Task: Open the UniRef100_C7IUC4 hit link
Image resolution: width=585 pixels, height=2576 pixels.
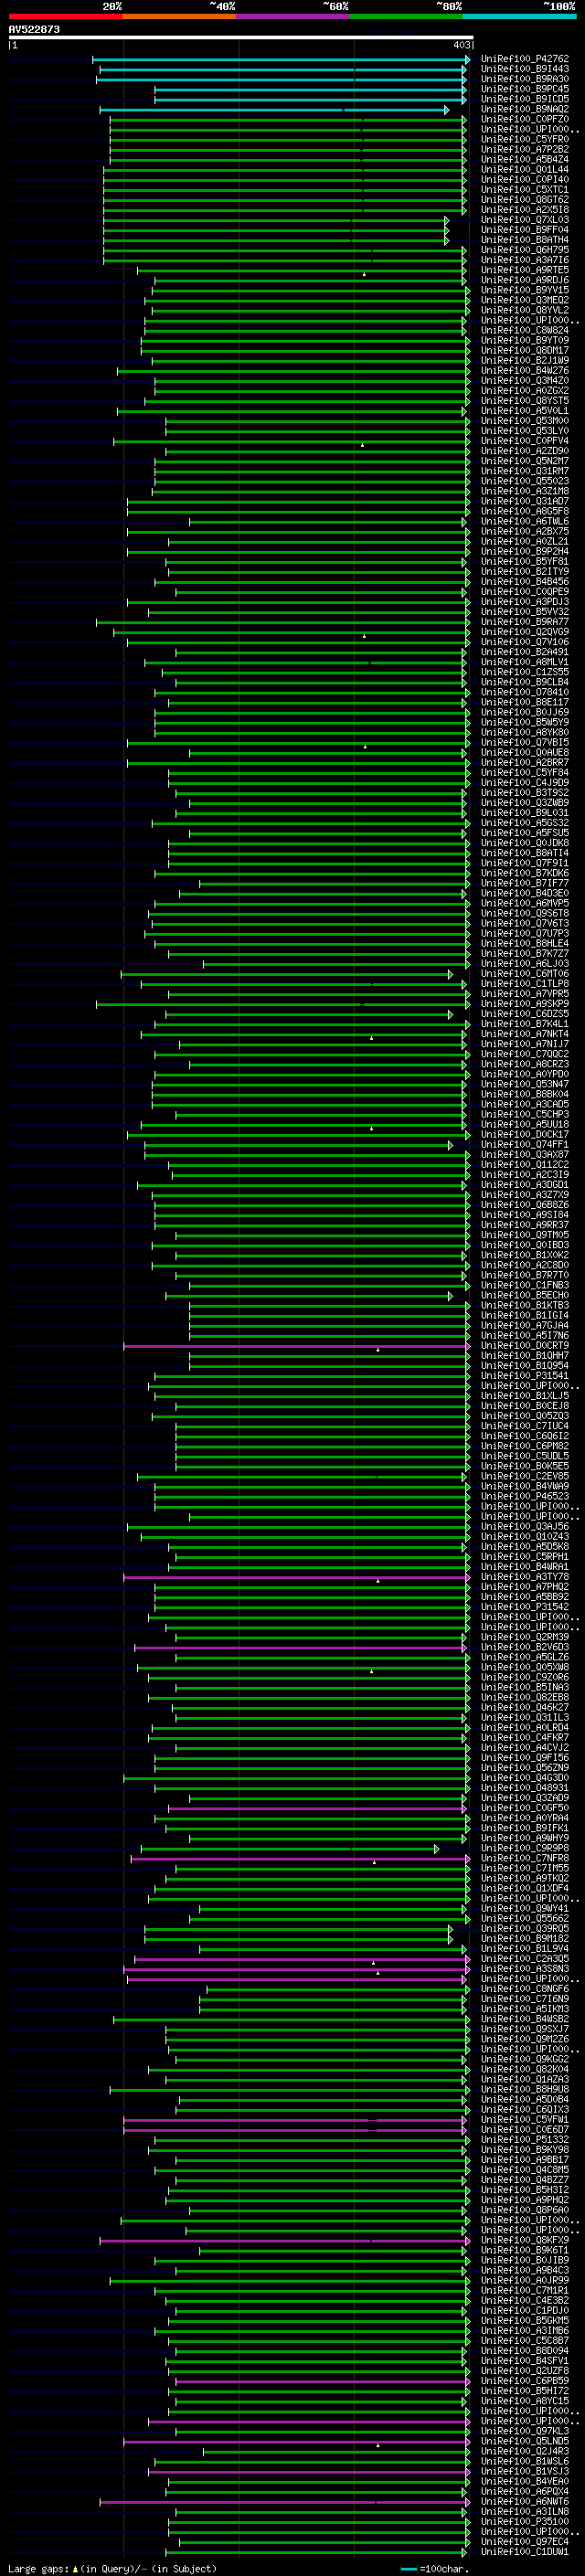Action: pos(524,1426)
